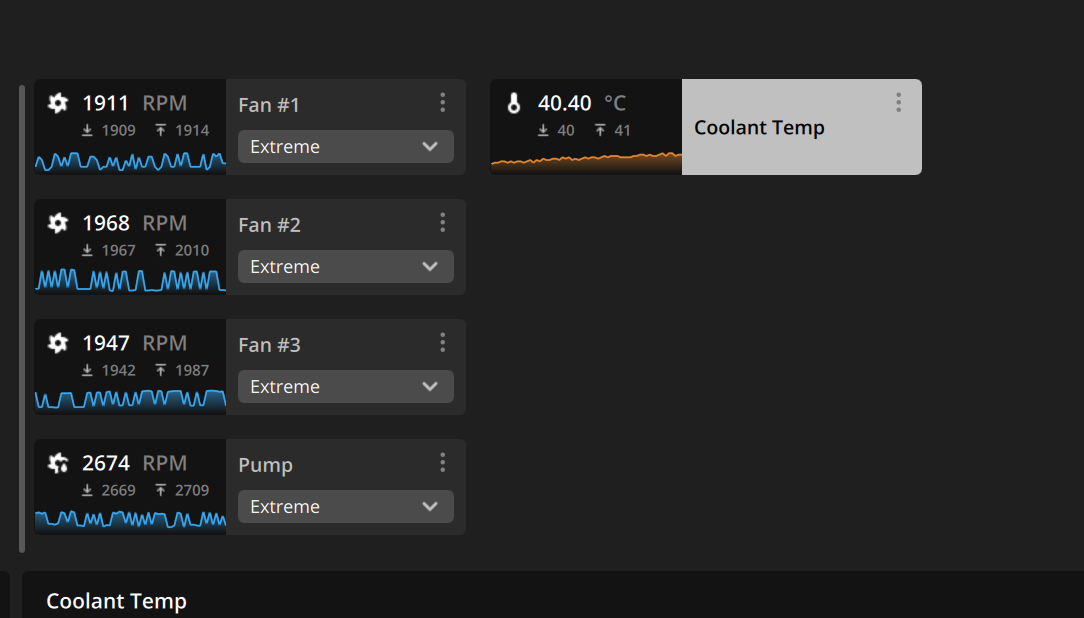The height and width of the screenshot is (618, 1084).
Task: Click the vertical scrollbar beside fan list
Action: [x=22, y=319]
